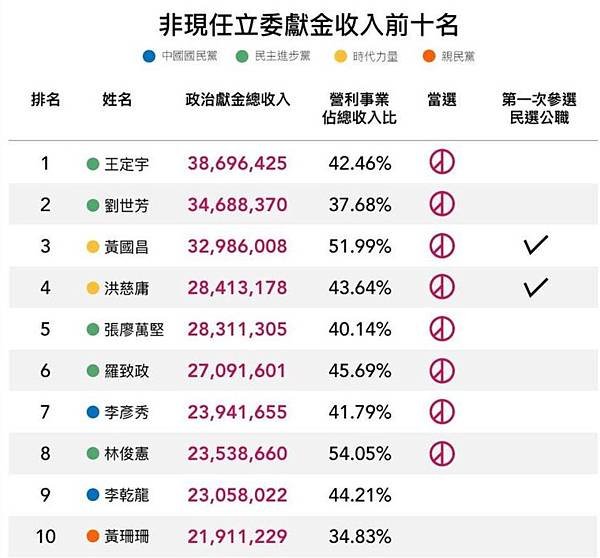Click the elected stamp icon for 洪慈庸
600x558 pixels.
point(442,287)
